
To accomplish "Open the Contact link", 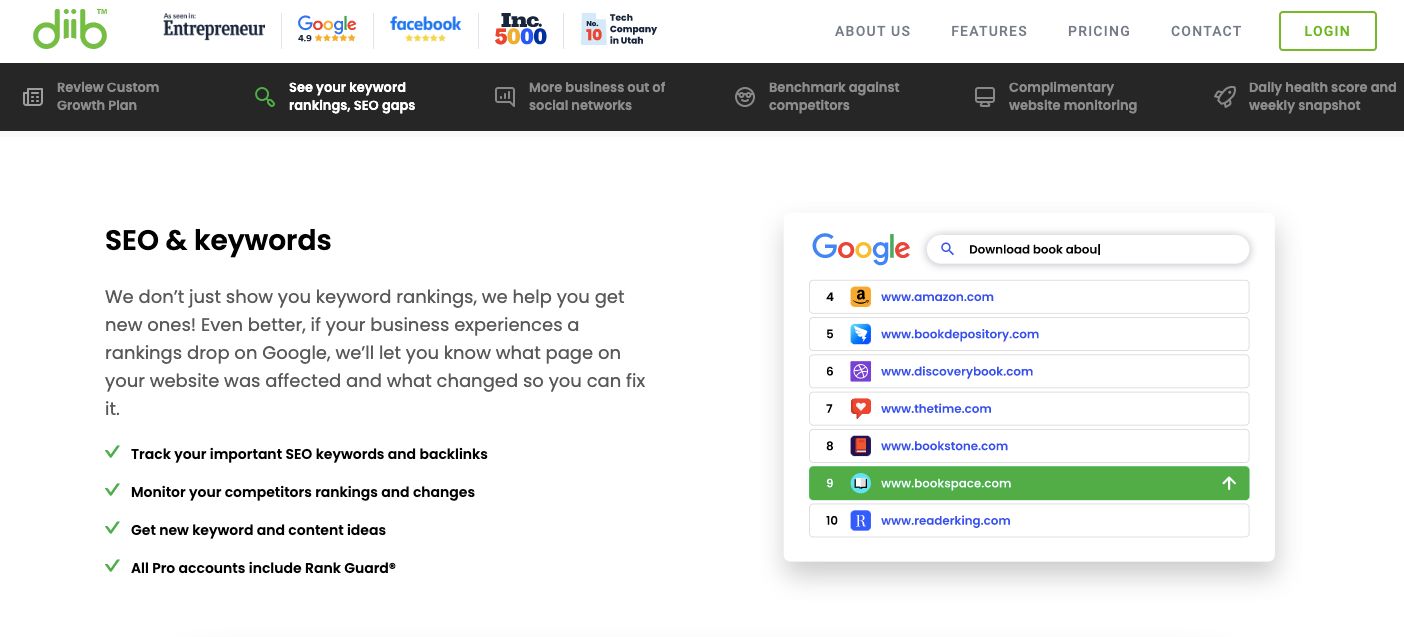I will [1206, 31].
